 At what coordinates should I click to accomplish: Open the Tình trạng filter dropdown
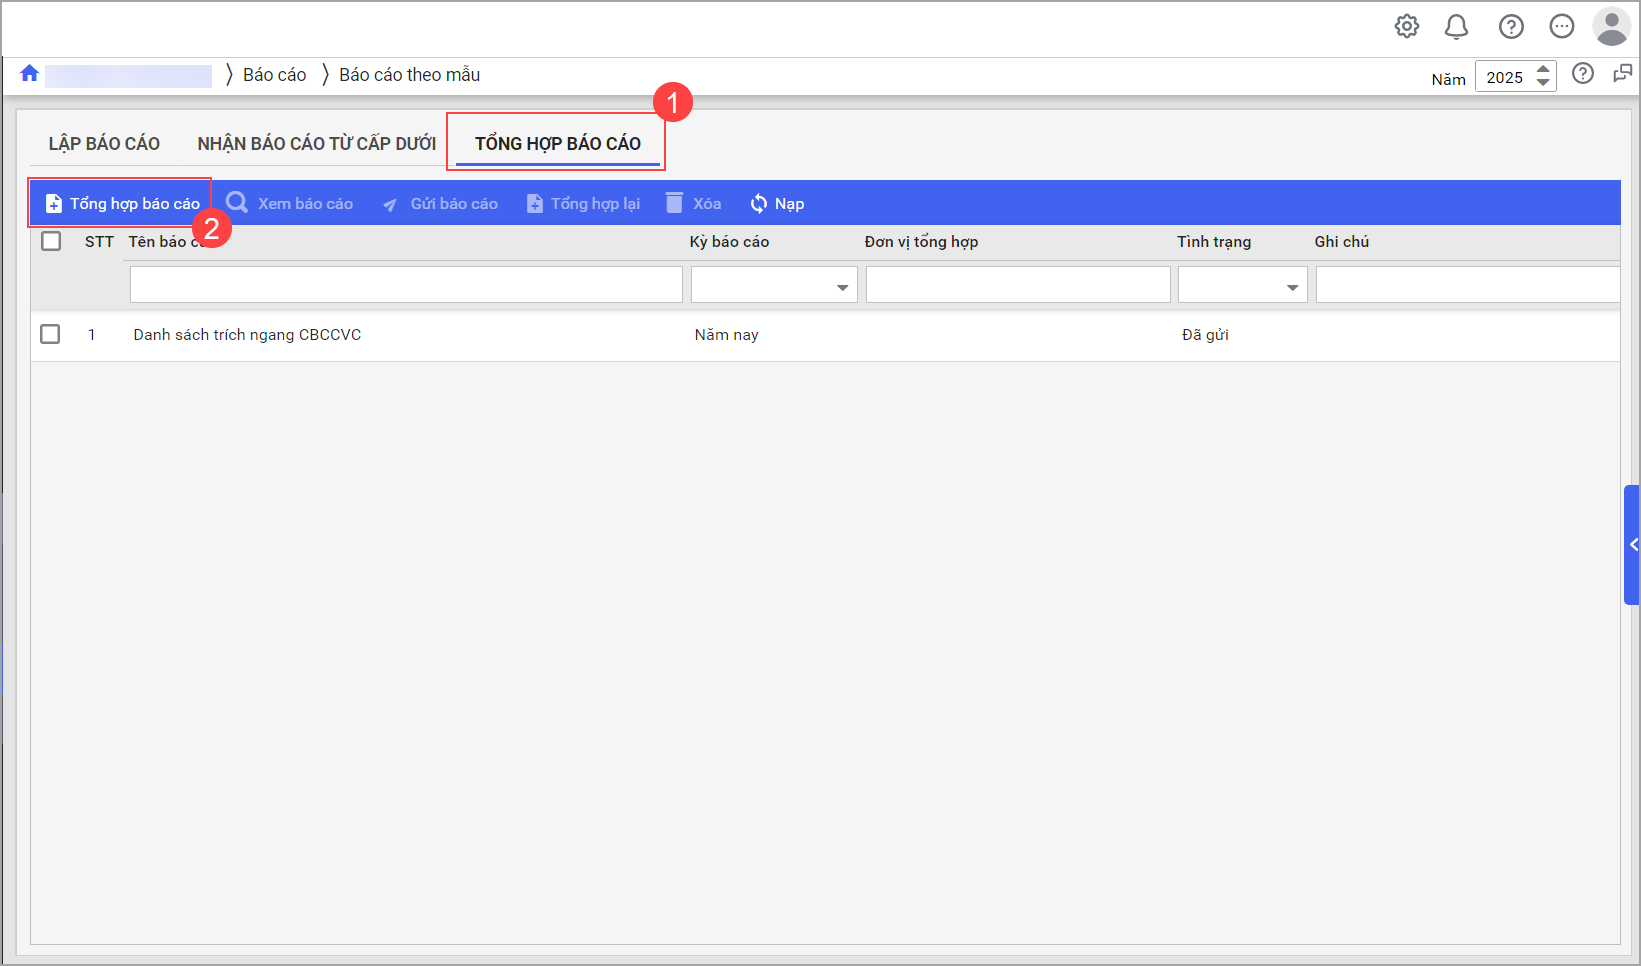[x=1292, y=287]
